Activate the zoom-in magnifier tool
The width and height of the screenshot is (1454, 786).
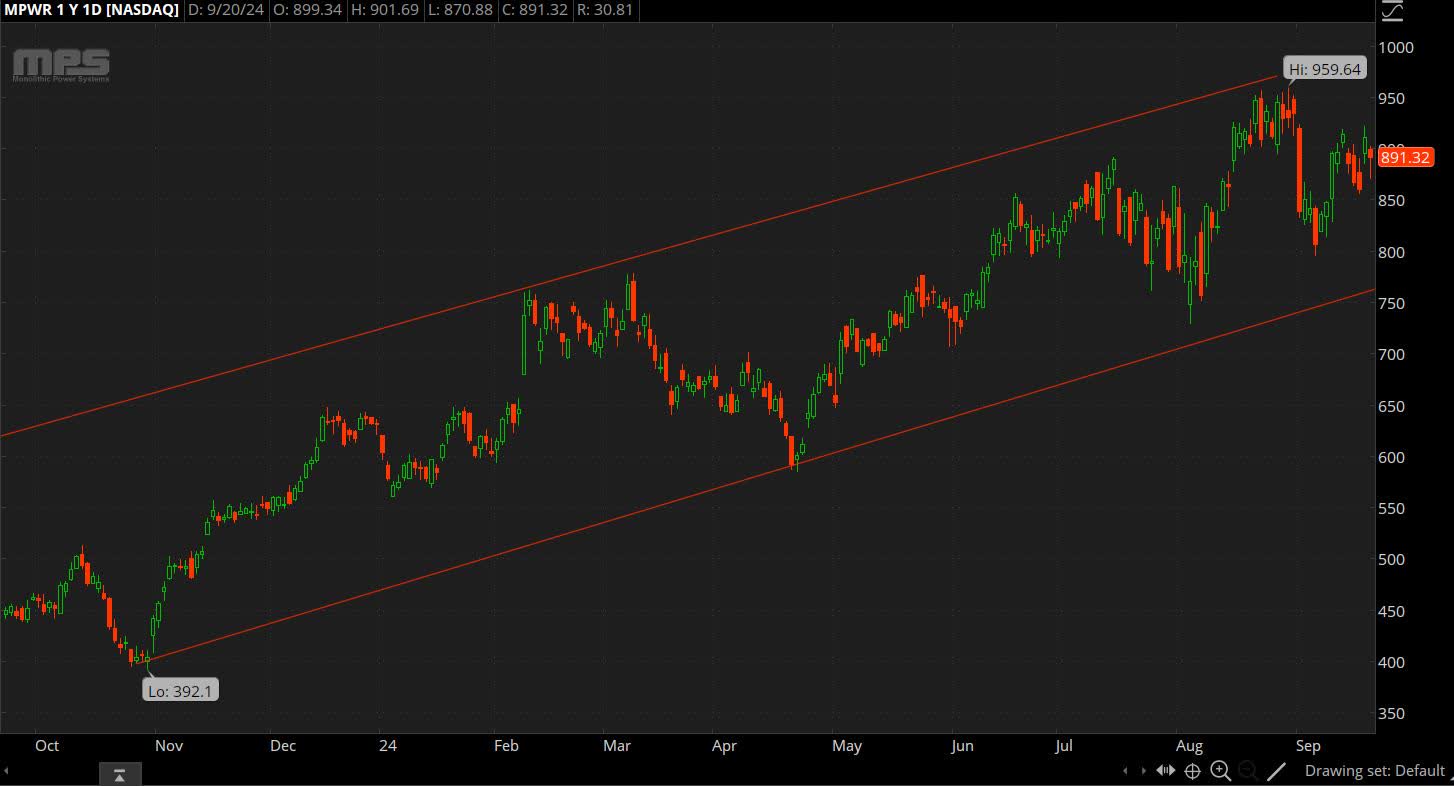[x=1221, y=771]
